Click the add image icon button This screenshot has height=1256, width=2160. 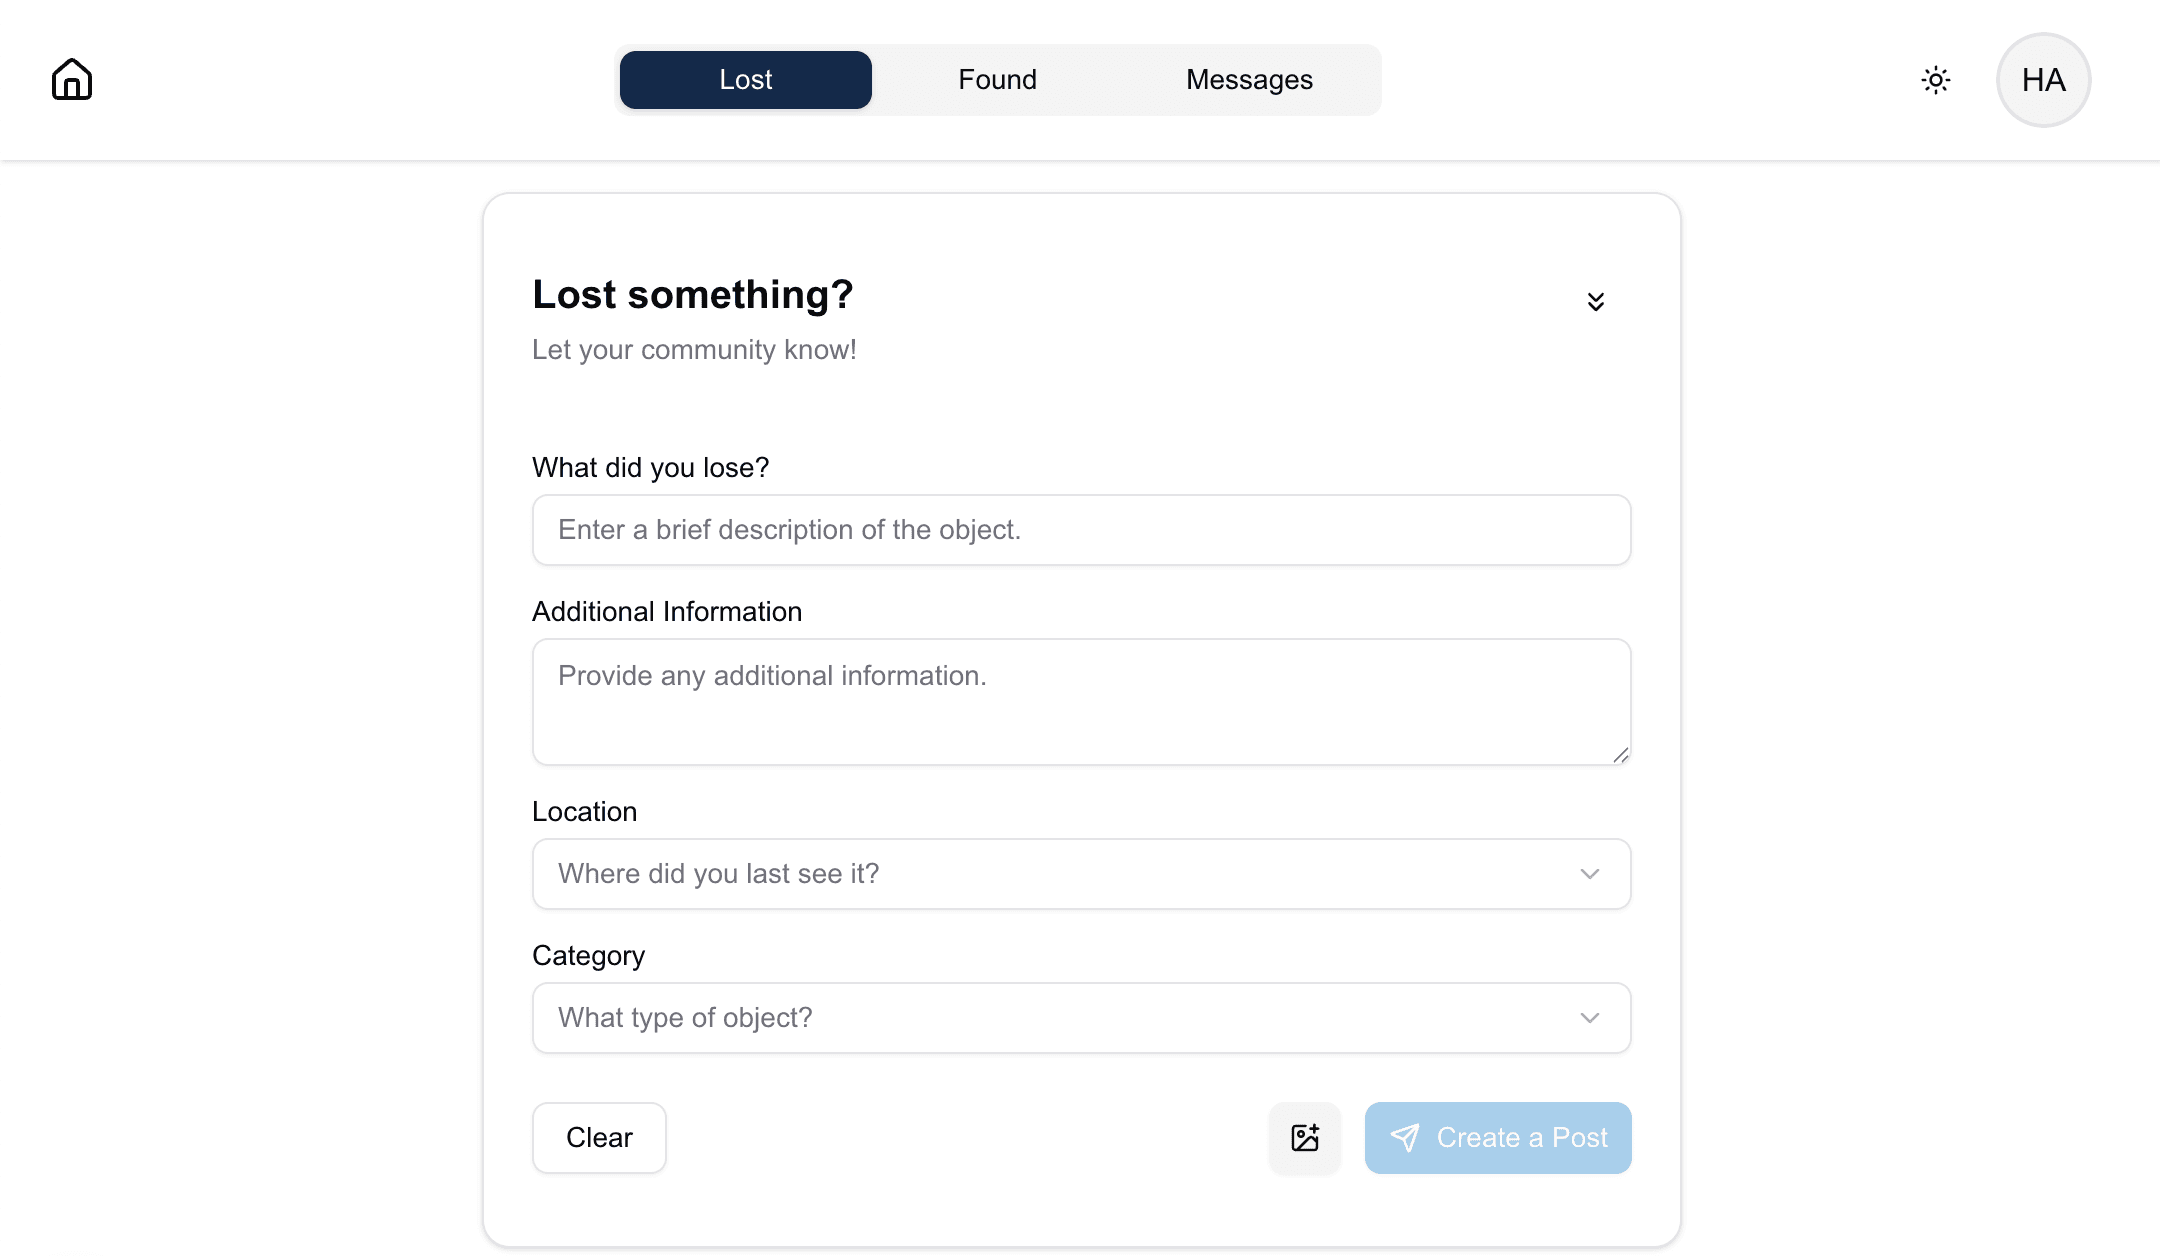pos(1305,1138)
